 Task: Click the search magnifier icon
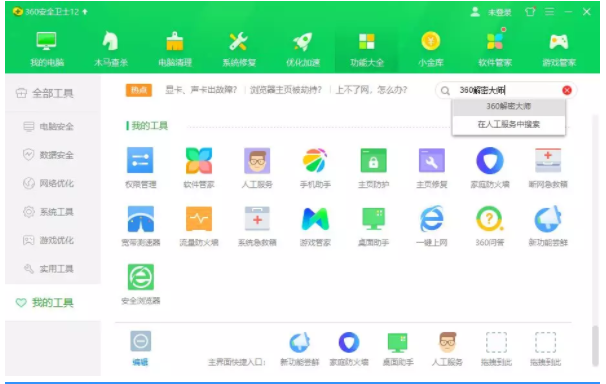tap(445, 90)
